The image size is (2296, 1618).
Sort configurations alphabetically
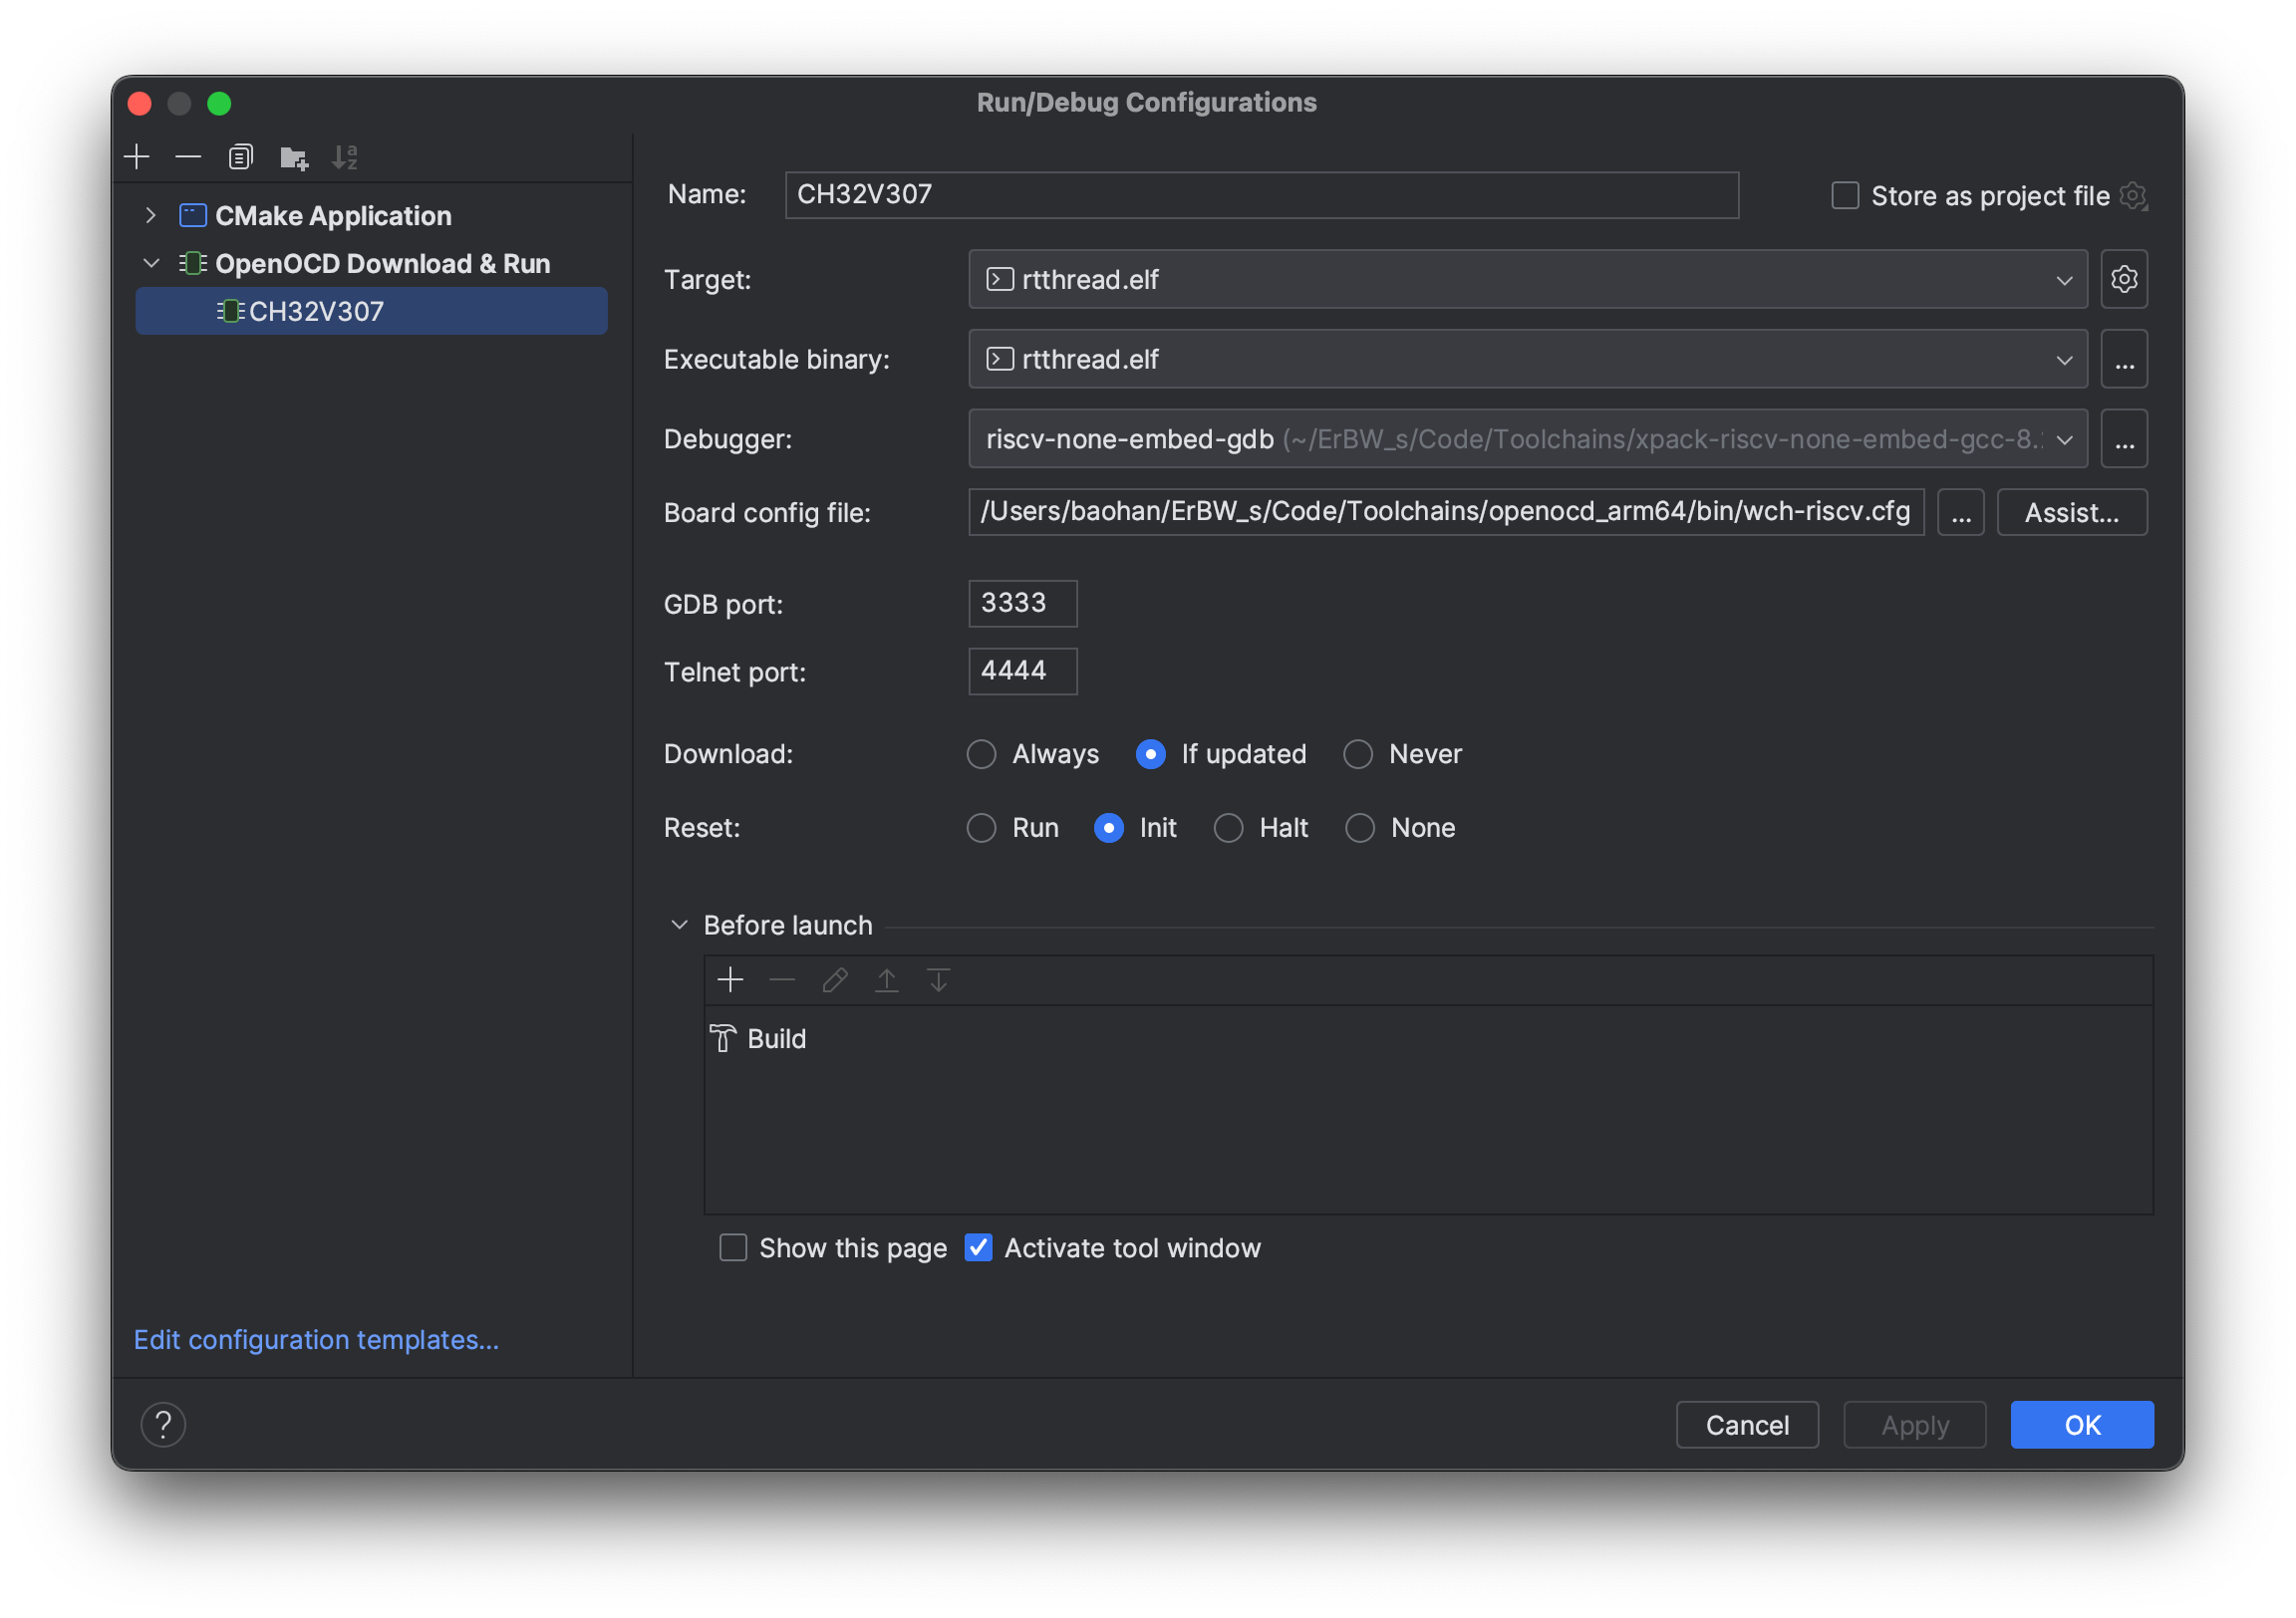(x=345, y=157)
